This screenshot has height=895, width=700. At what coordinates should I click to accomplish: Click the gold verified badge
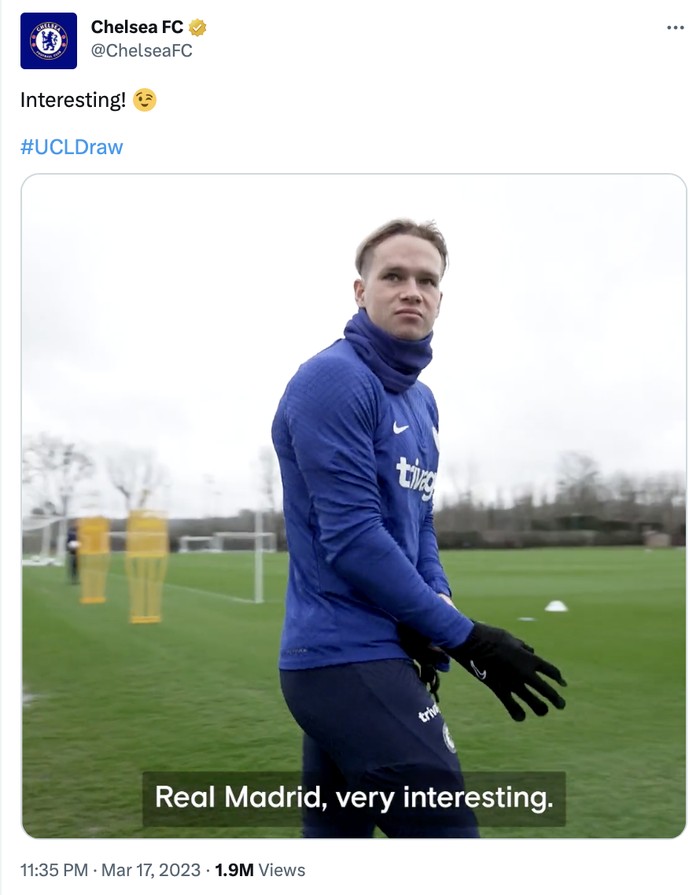pos(198,28)
